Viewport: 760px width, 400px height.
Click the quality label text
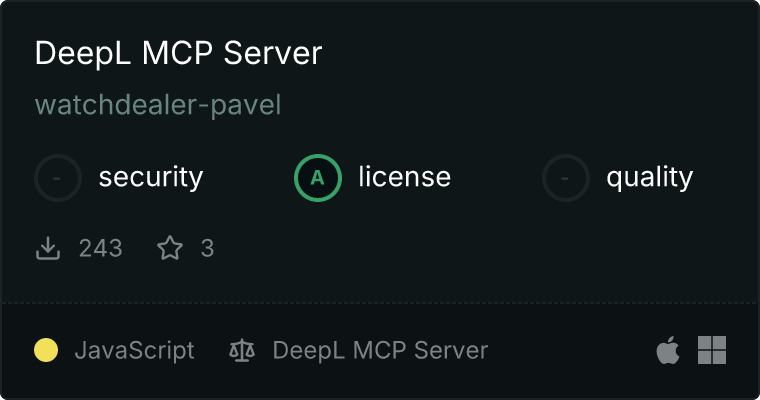point(650,177)
